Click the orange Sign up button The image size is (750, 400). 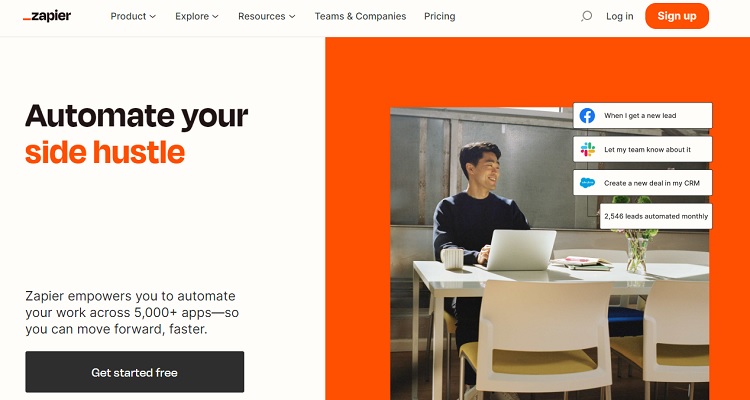pos(677,16)
